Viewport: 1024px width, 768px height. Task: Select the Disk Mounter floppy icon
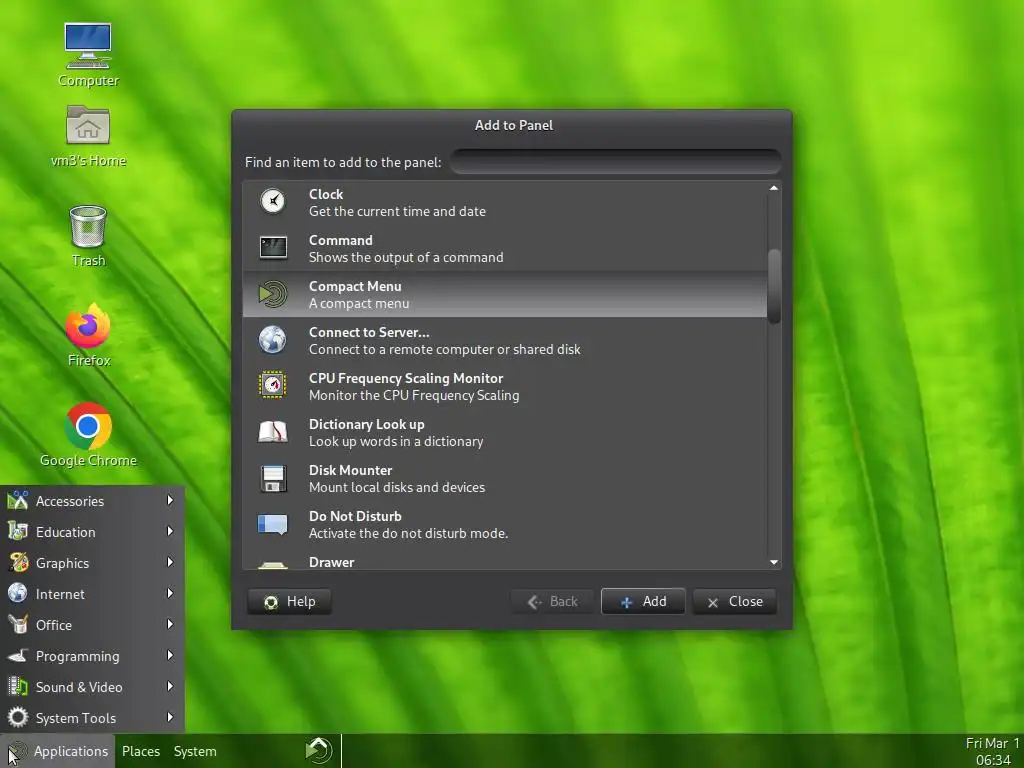(x=272, y=478)
